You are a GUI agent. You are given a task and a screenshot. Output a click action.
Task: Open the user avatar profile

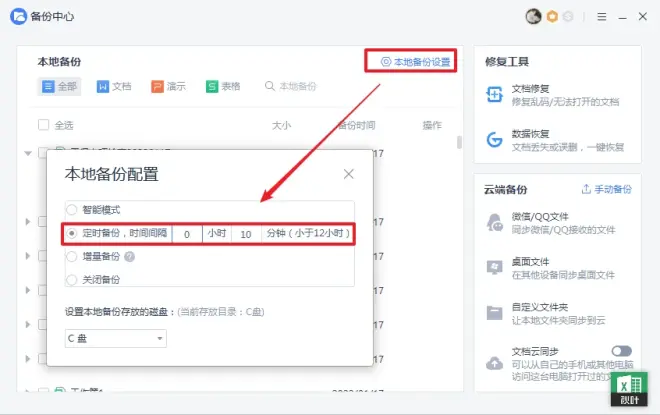[533, 16]
